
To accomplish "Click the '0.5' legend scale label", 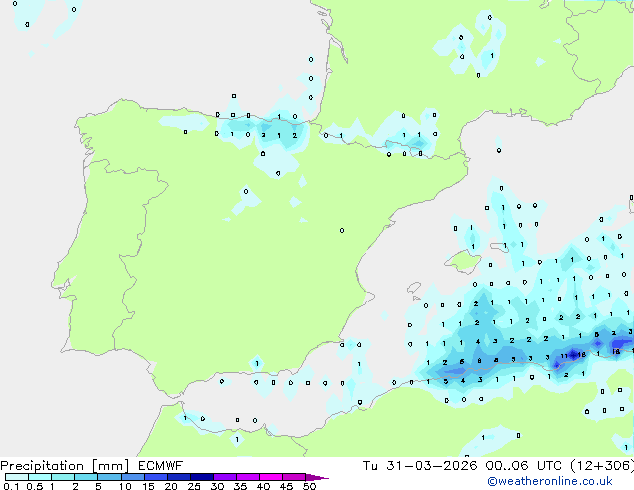I will coord(35,486).
